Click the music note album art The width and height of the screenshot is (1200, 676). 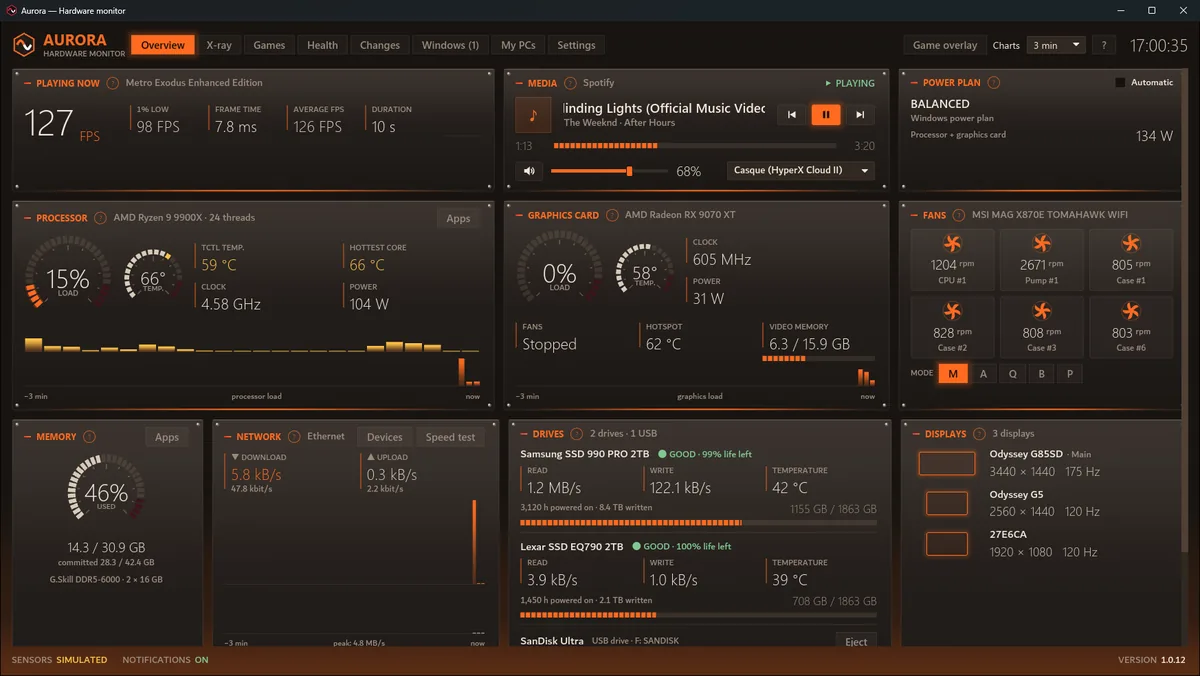point(533,115)
